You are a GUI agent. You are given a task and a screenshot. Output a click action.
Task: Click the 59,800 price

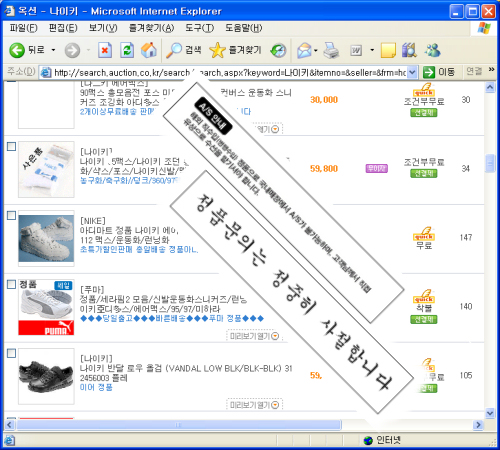(x=324, y=169)
